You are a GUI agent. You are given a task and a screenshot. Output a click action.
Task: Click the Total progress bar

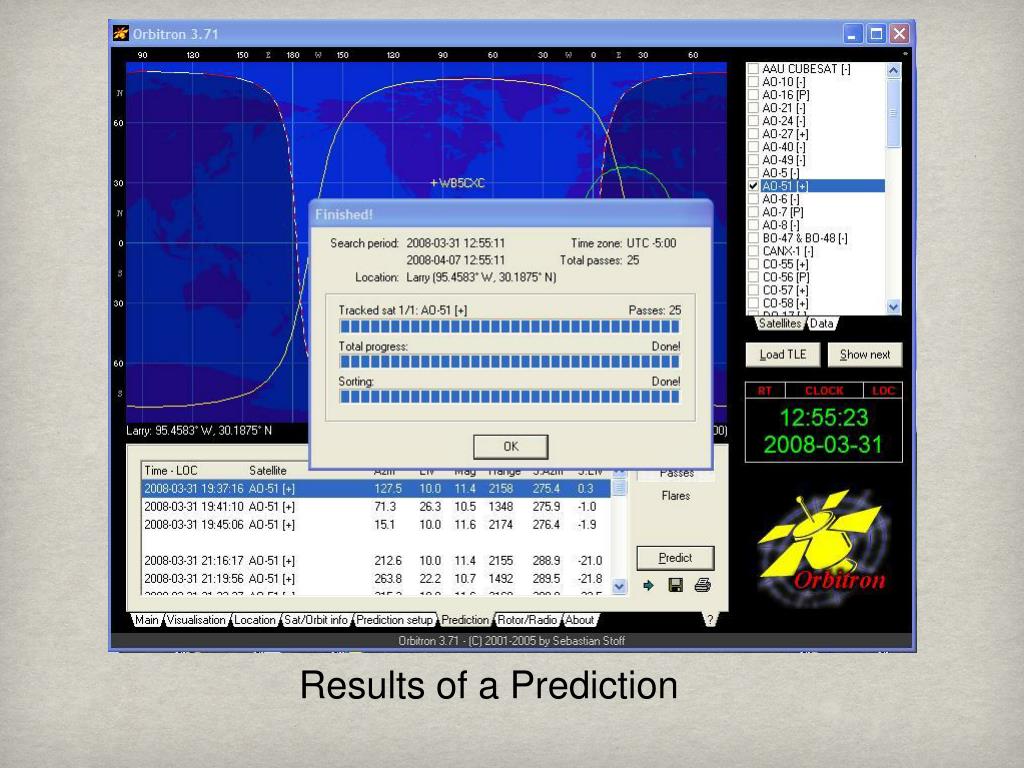pos(509,362)
